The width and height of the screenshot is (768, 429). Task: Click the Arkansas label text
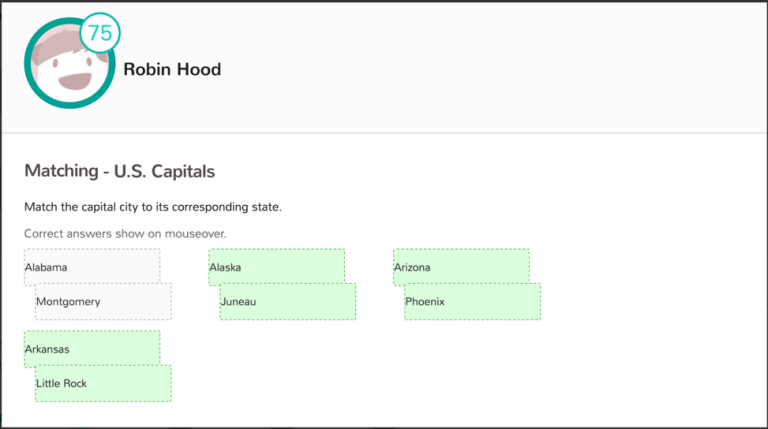(47, 349)
